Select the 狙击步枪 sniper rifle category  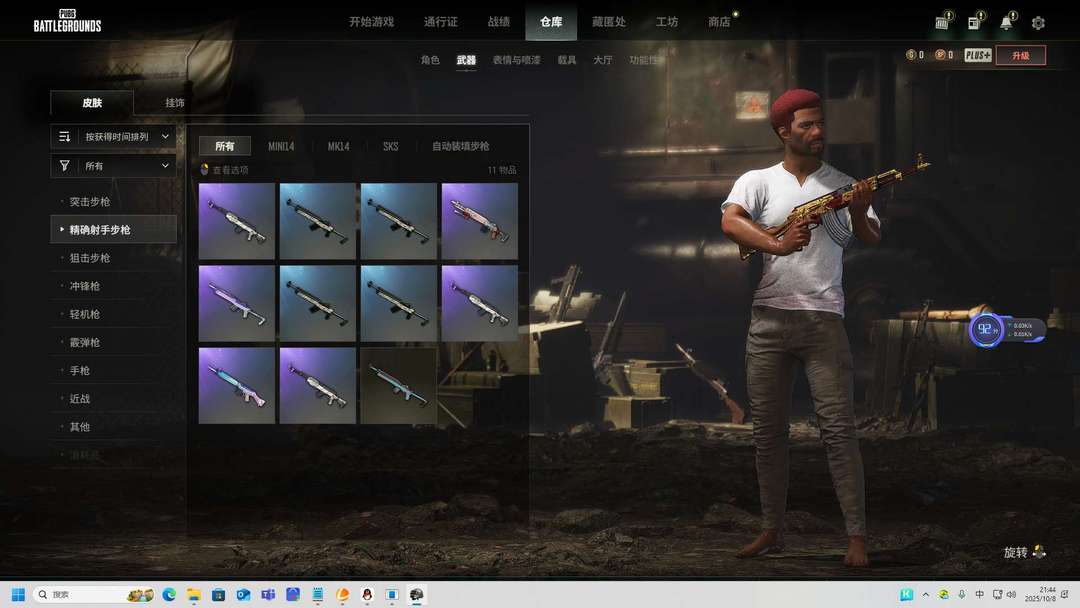pyautogui.click(x=90, y=258)
